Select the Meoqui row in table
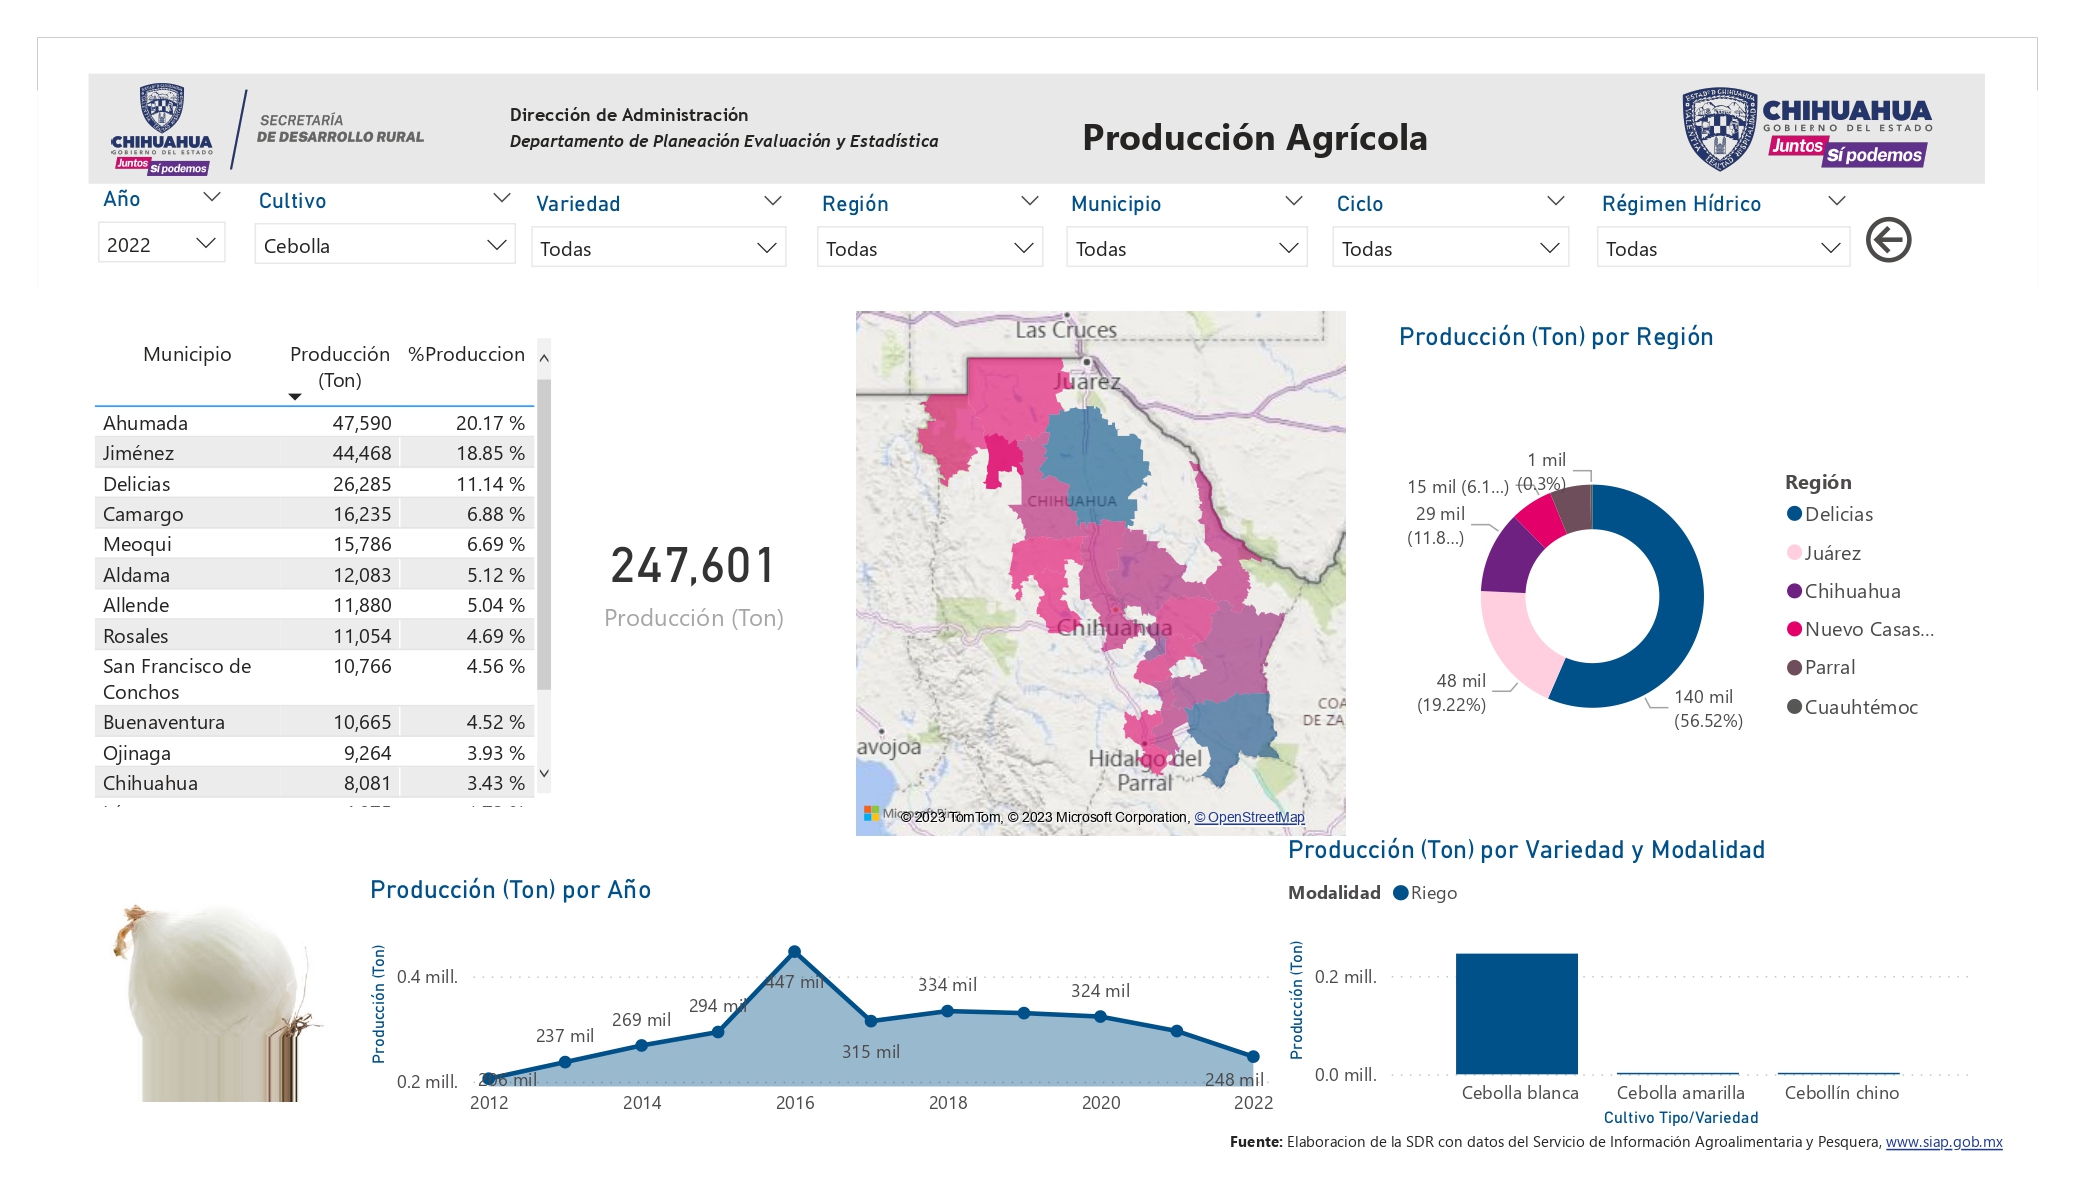The image size is (2075, 1200). 315,544
